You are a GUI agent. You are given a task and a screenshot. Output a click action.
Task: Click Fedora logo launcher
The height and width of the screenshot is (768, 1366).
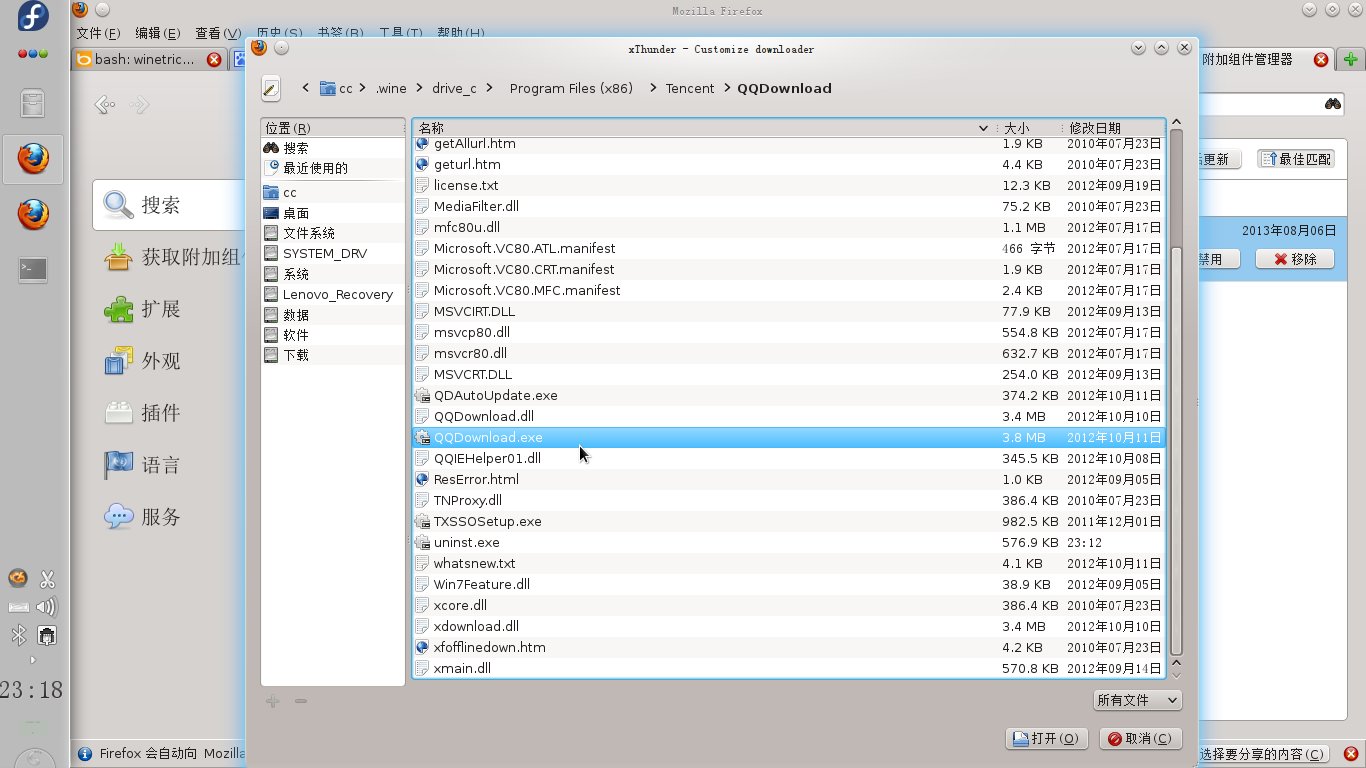coord(33,16)
